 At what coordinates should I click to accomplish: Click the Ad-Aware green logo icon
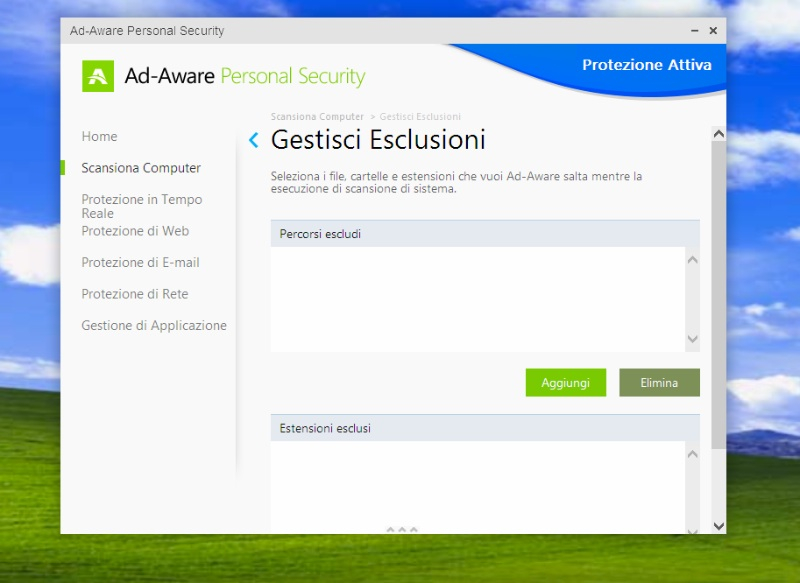98,76
